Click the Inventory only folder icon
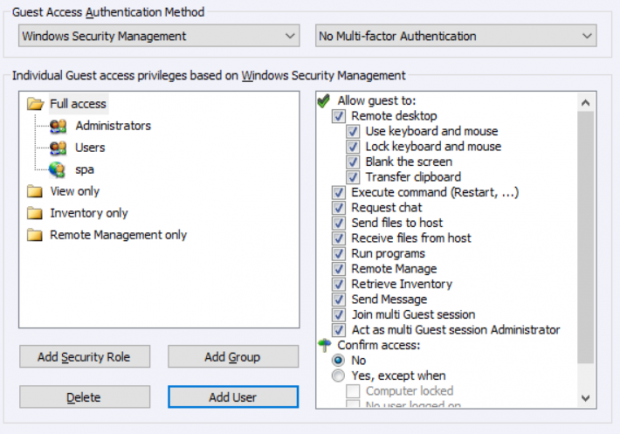 coord(35,213)
